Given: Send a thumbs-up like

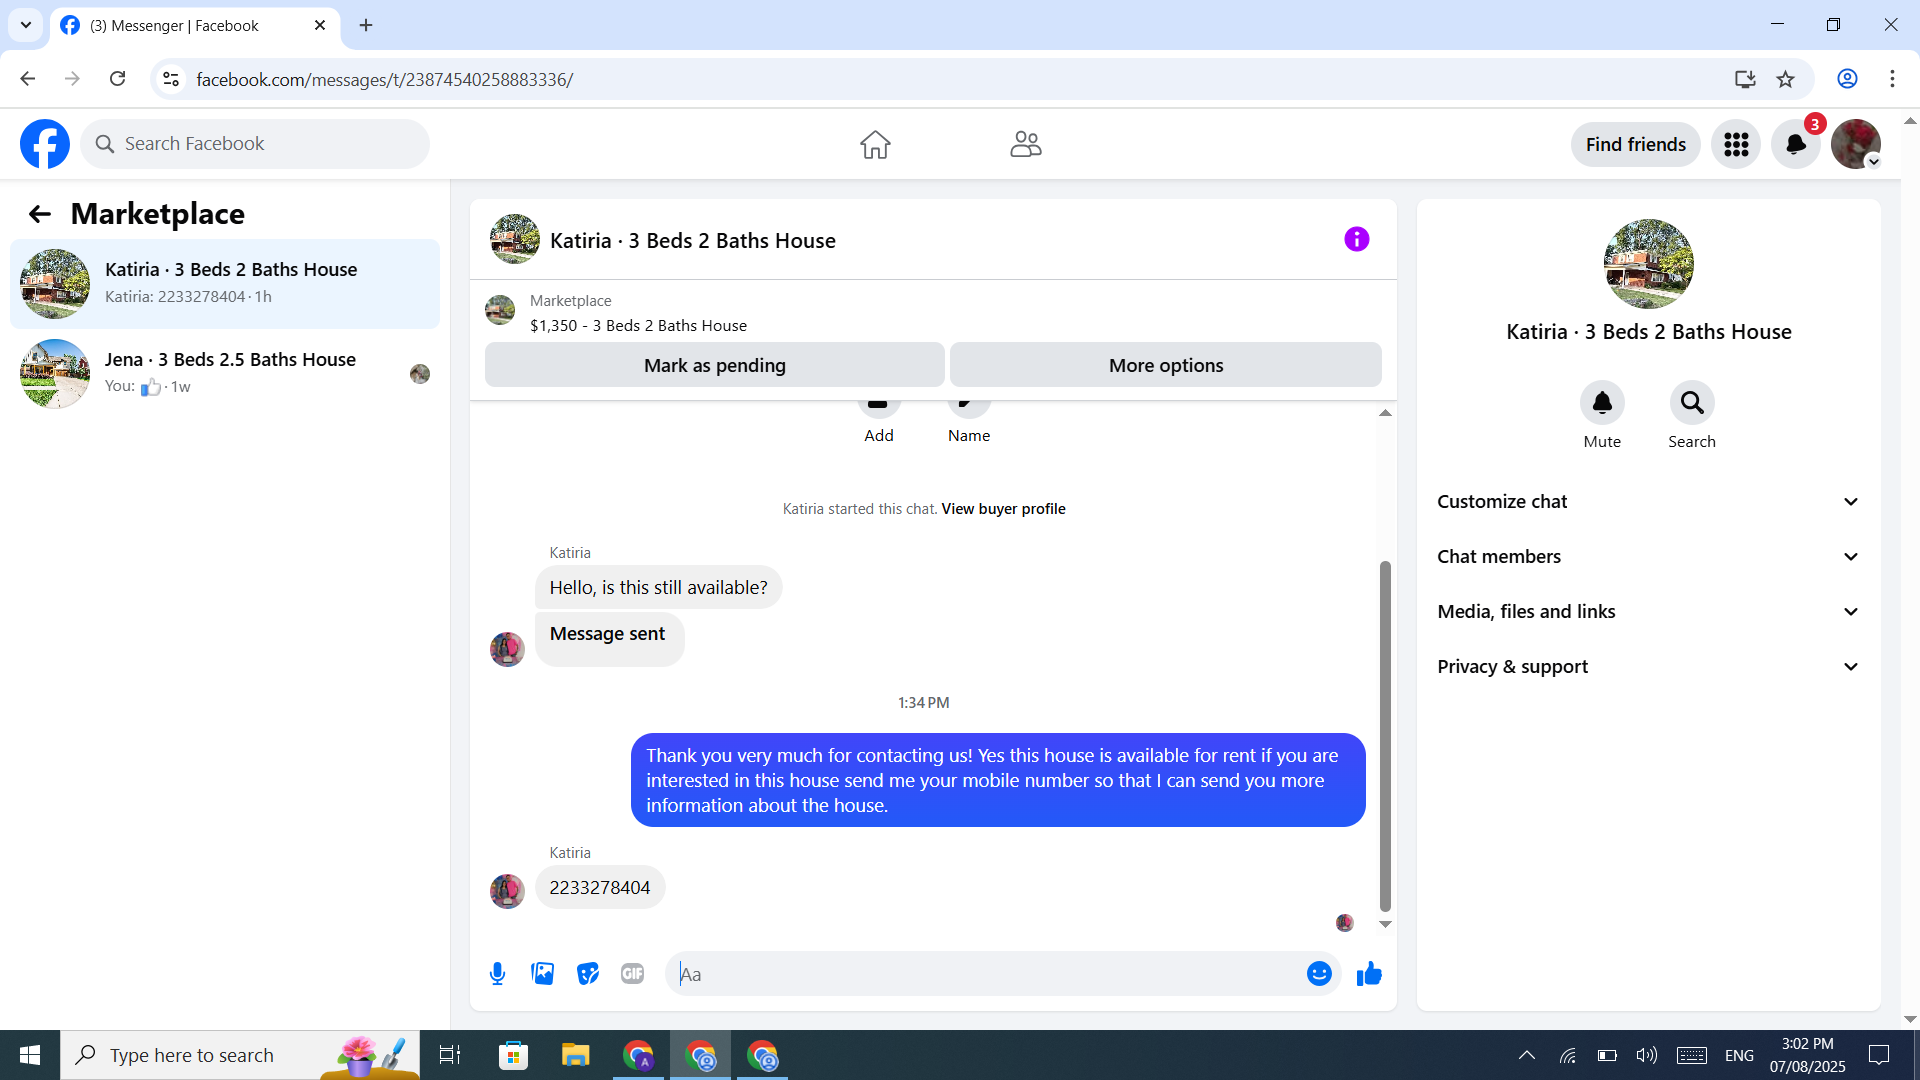Looking at the screenshot, I should (x=1369, y=973).
